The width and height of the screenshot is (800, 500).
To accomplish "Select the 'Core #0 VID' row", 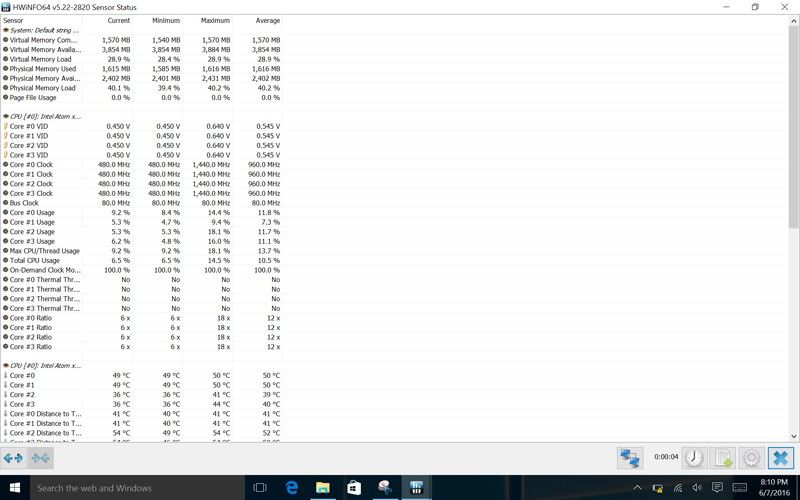I will tap(141, 126).
